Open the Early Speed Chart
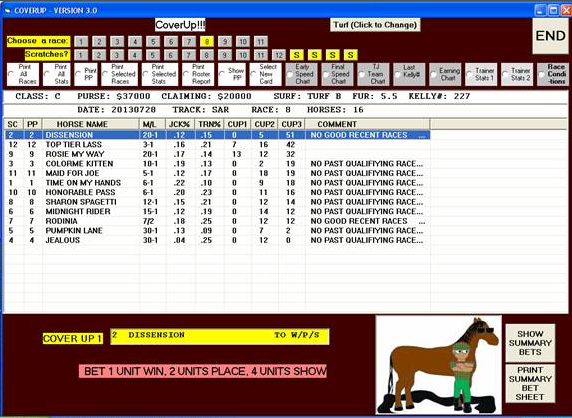This screenshot has width=572, height=418. tap(301, 74)
